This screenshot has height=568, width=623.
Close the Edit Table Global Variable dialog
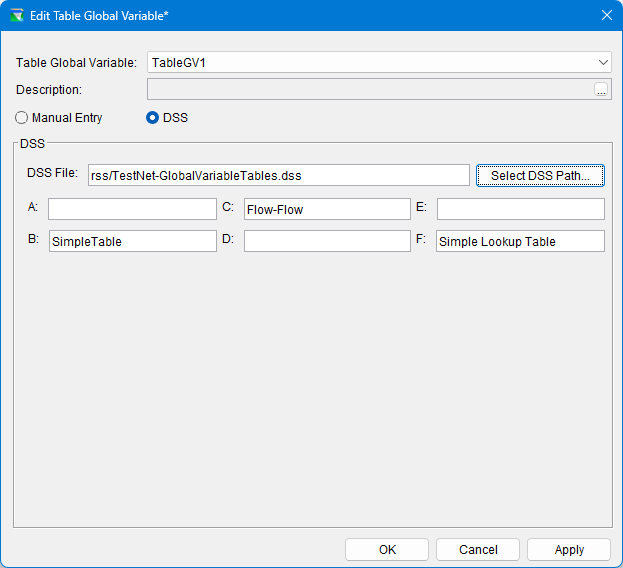(x=606, y=15)
